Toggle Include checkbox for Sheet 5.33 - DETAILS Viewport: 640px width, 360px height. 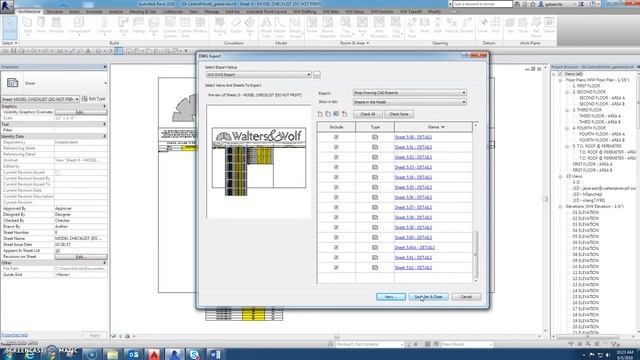(x=336, y=167)
